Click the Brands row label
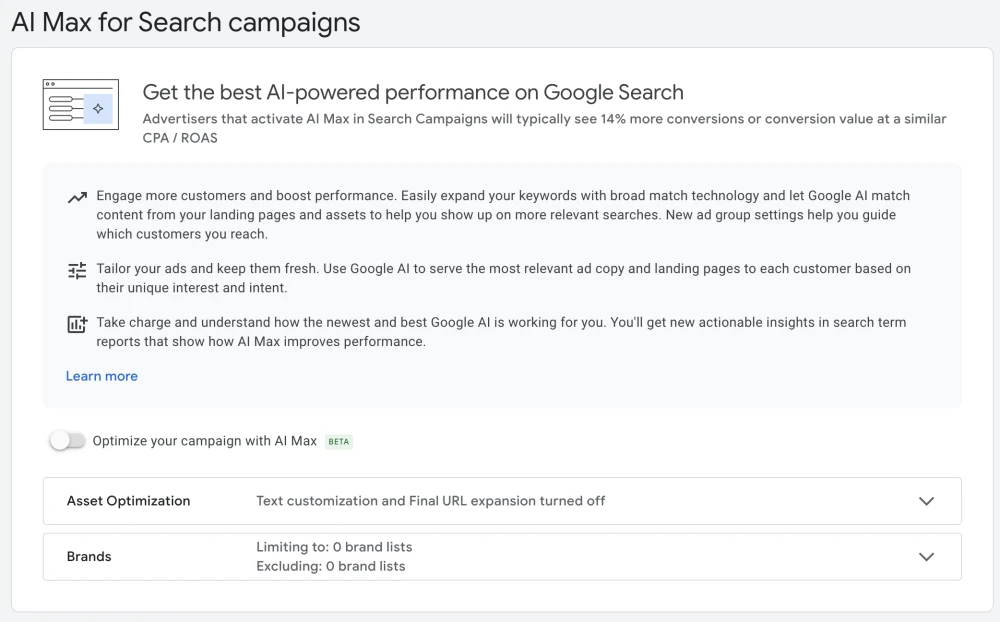This screenshot has height=622, width=1000. [89, 557]
